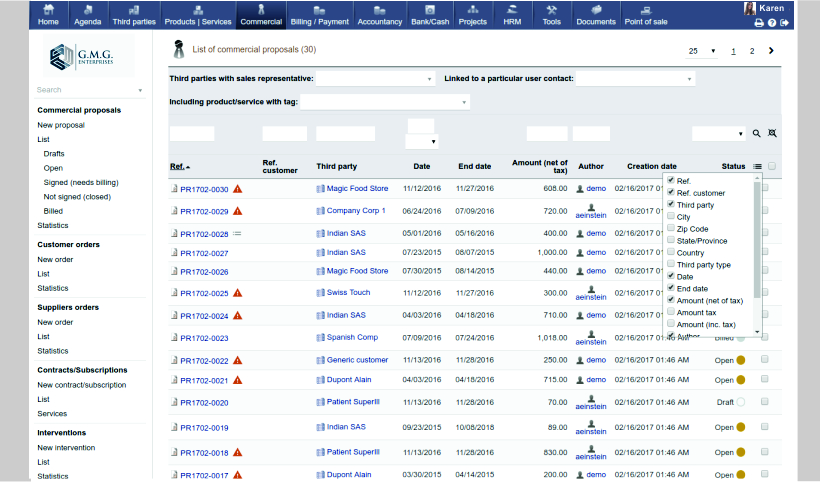This screenshot has width=820, height=482.
Task: Click the warning icon beside PR1702-0030
Action: point(238,189)
